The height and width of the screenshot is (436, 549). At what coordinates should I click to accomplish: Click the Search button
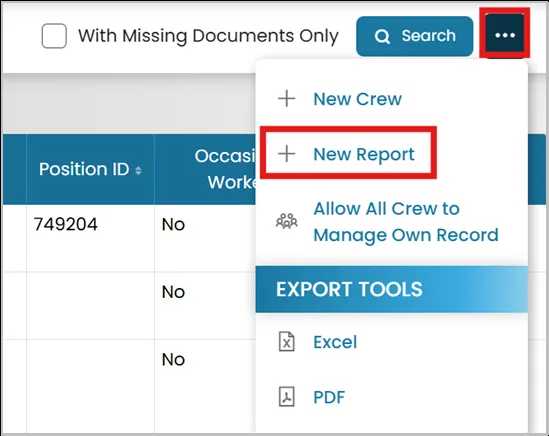pyautogui.click(x=415, y=36)
